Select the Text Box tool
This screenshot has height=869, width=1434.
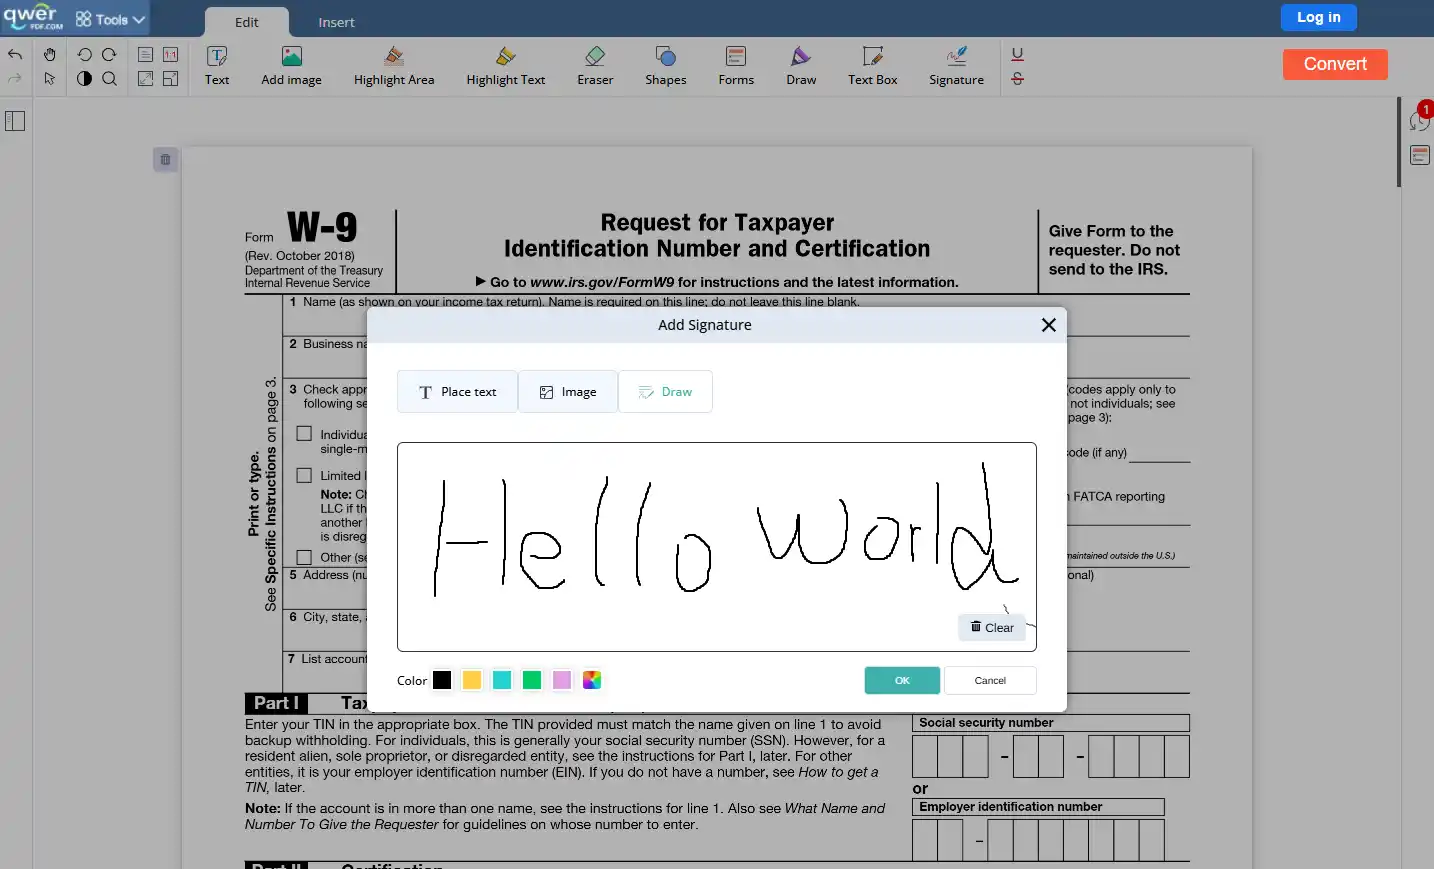[x=873, y=66]
